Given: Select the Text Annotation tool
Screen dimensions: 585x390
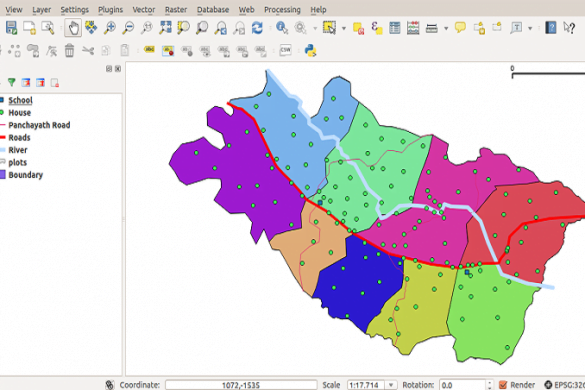Looking at the screenshot, I should (516, 28).
